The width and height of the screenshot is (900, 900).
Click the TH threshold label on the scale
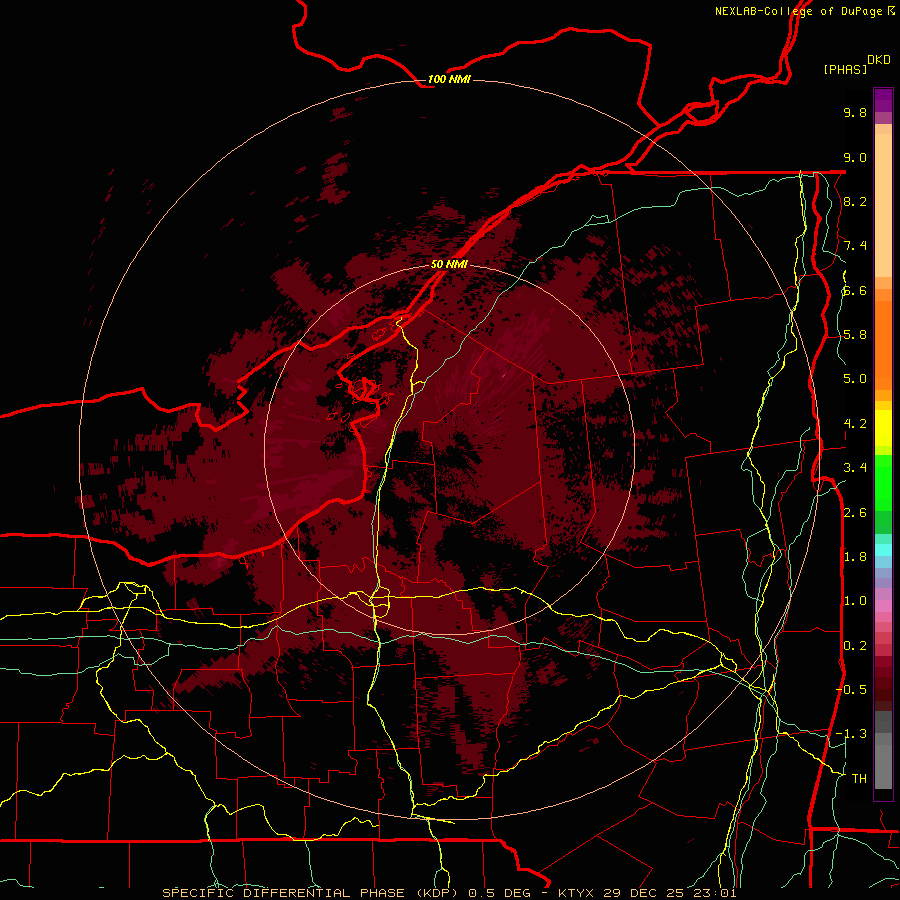pos(859,779)
